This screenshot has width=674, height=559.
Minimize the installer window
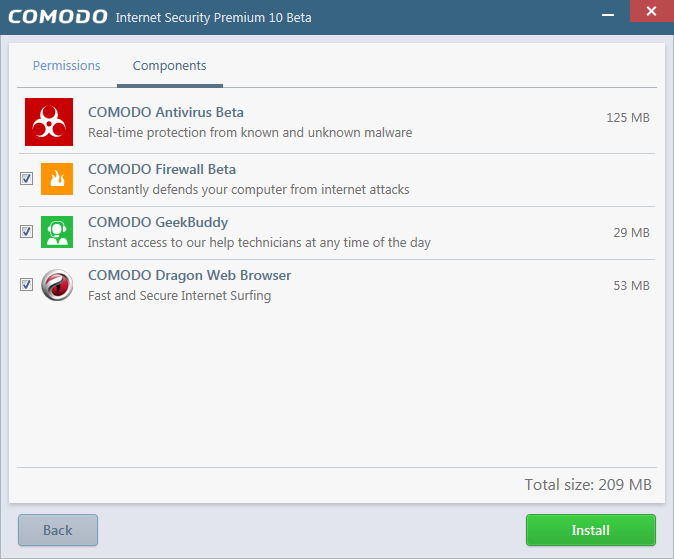click(608, 15)
